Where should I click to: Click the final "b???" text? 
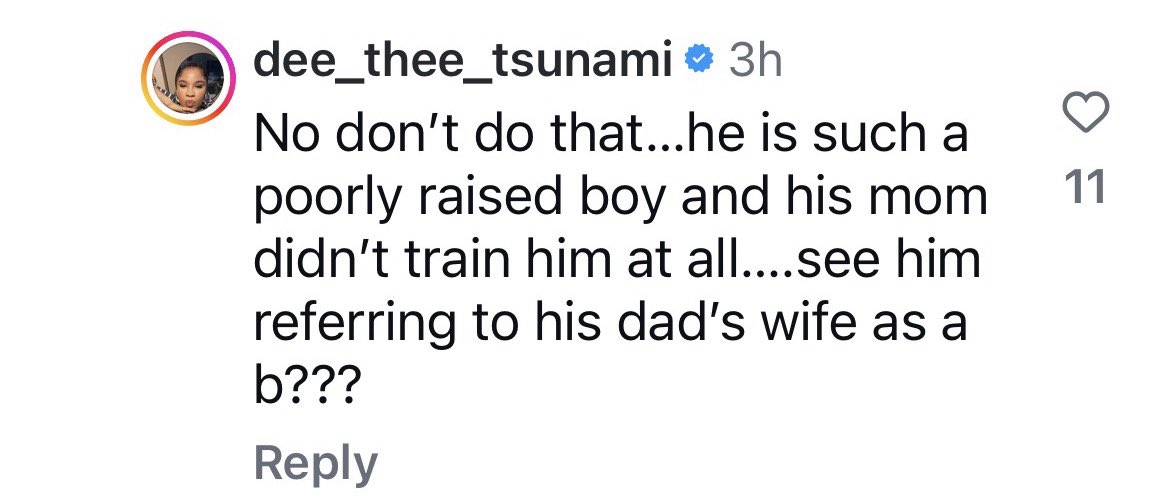click(302, 386)
